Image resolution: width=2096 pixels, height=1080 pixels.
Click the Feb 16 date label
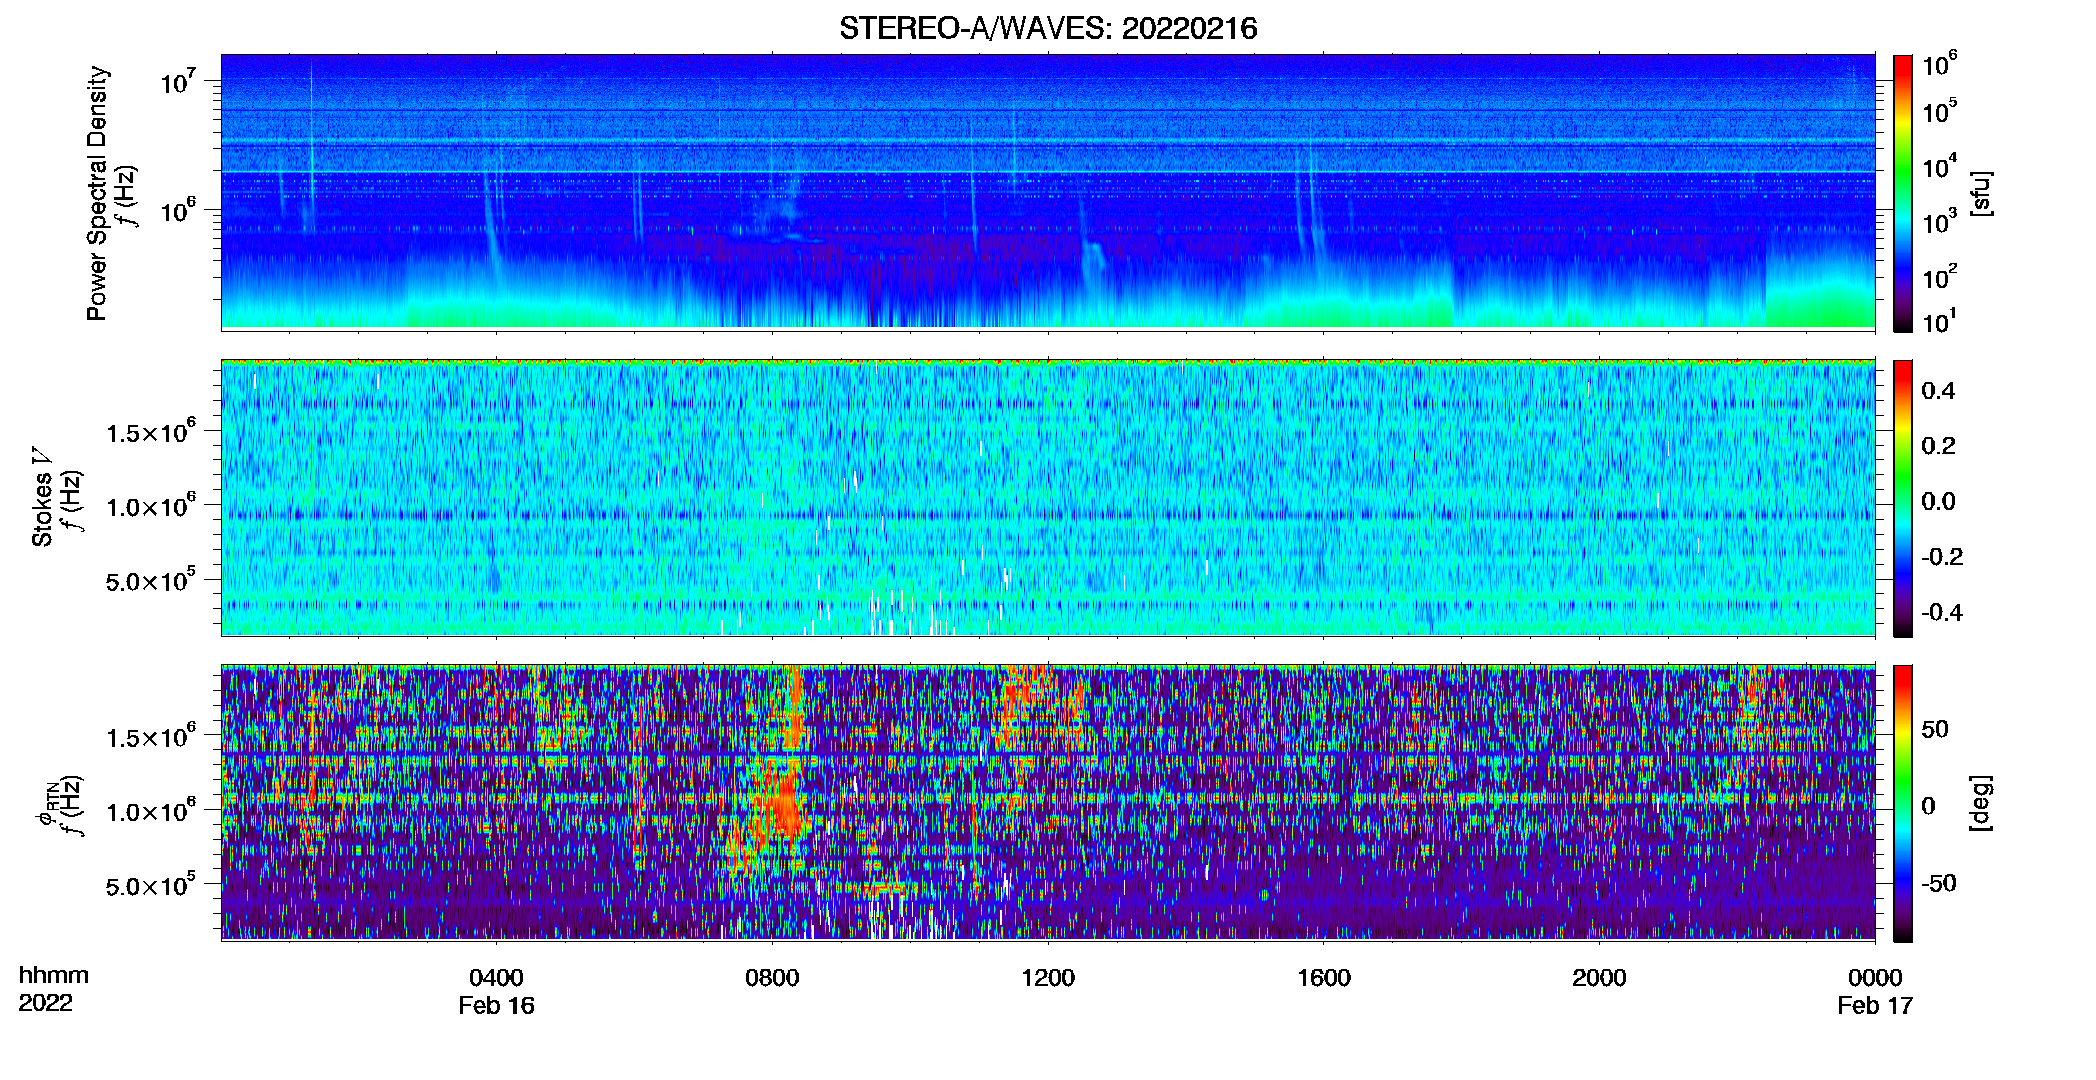(496, 1006)
